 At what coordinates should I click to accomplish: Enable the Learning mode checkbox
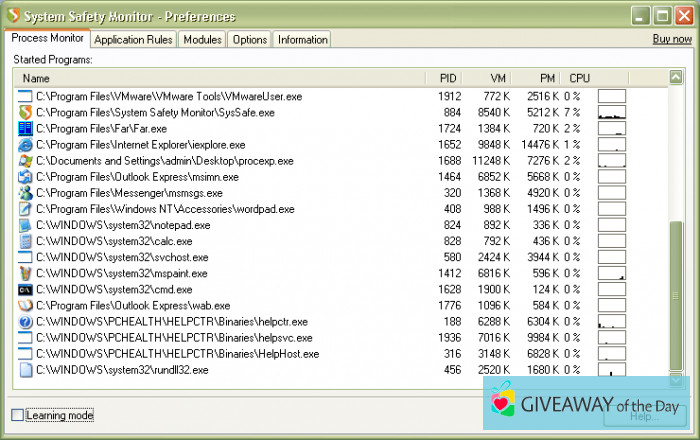[17, 415]
